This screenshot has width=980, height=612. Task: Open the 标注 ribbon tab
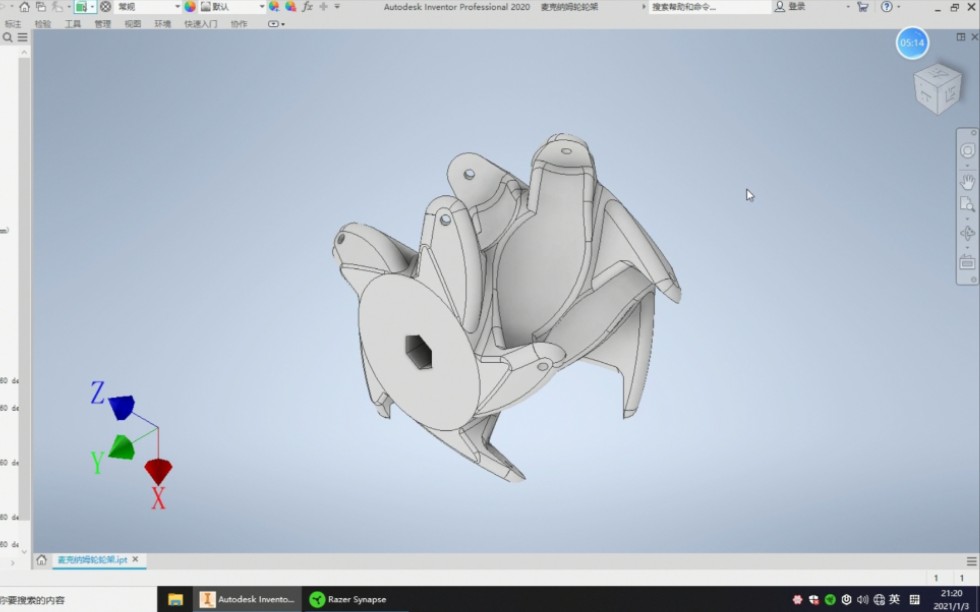click(x=12, y=24)
